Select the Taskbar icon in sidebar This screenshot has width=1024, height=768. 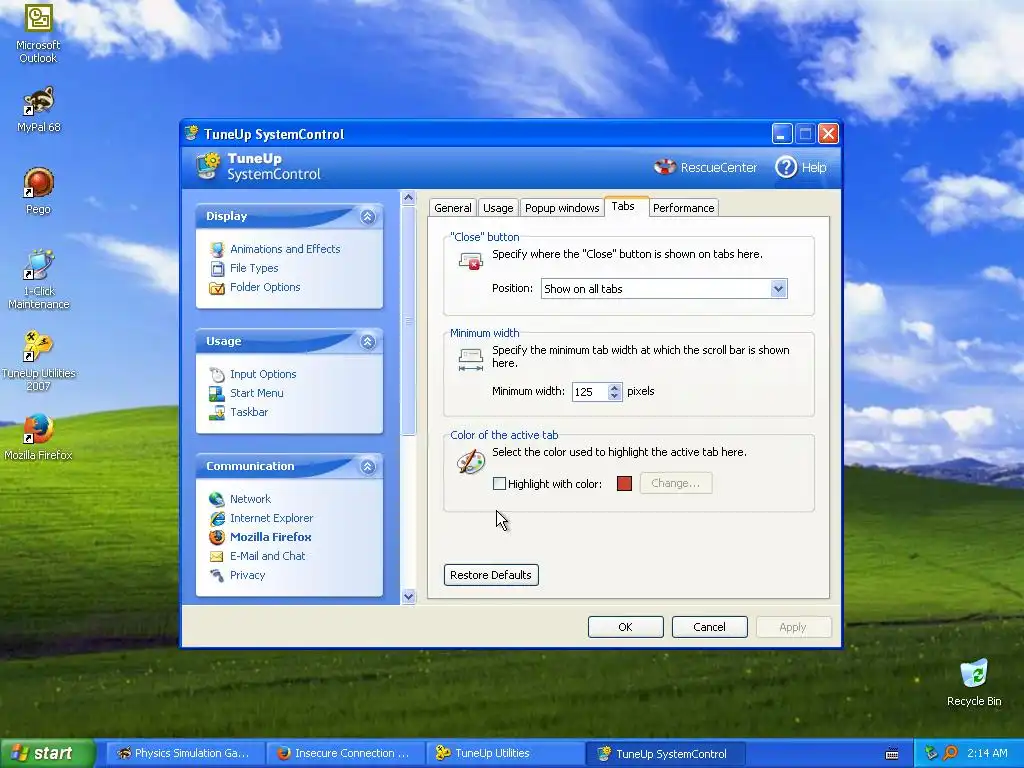click(x=217, y=412)
